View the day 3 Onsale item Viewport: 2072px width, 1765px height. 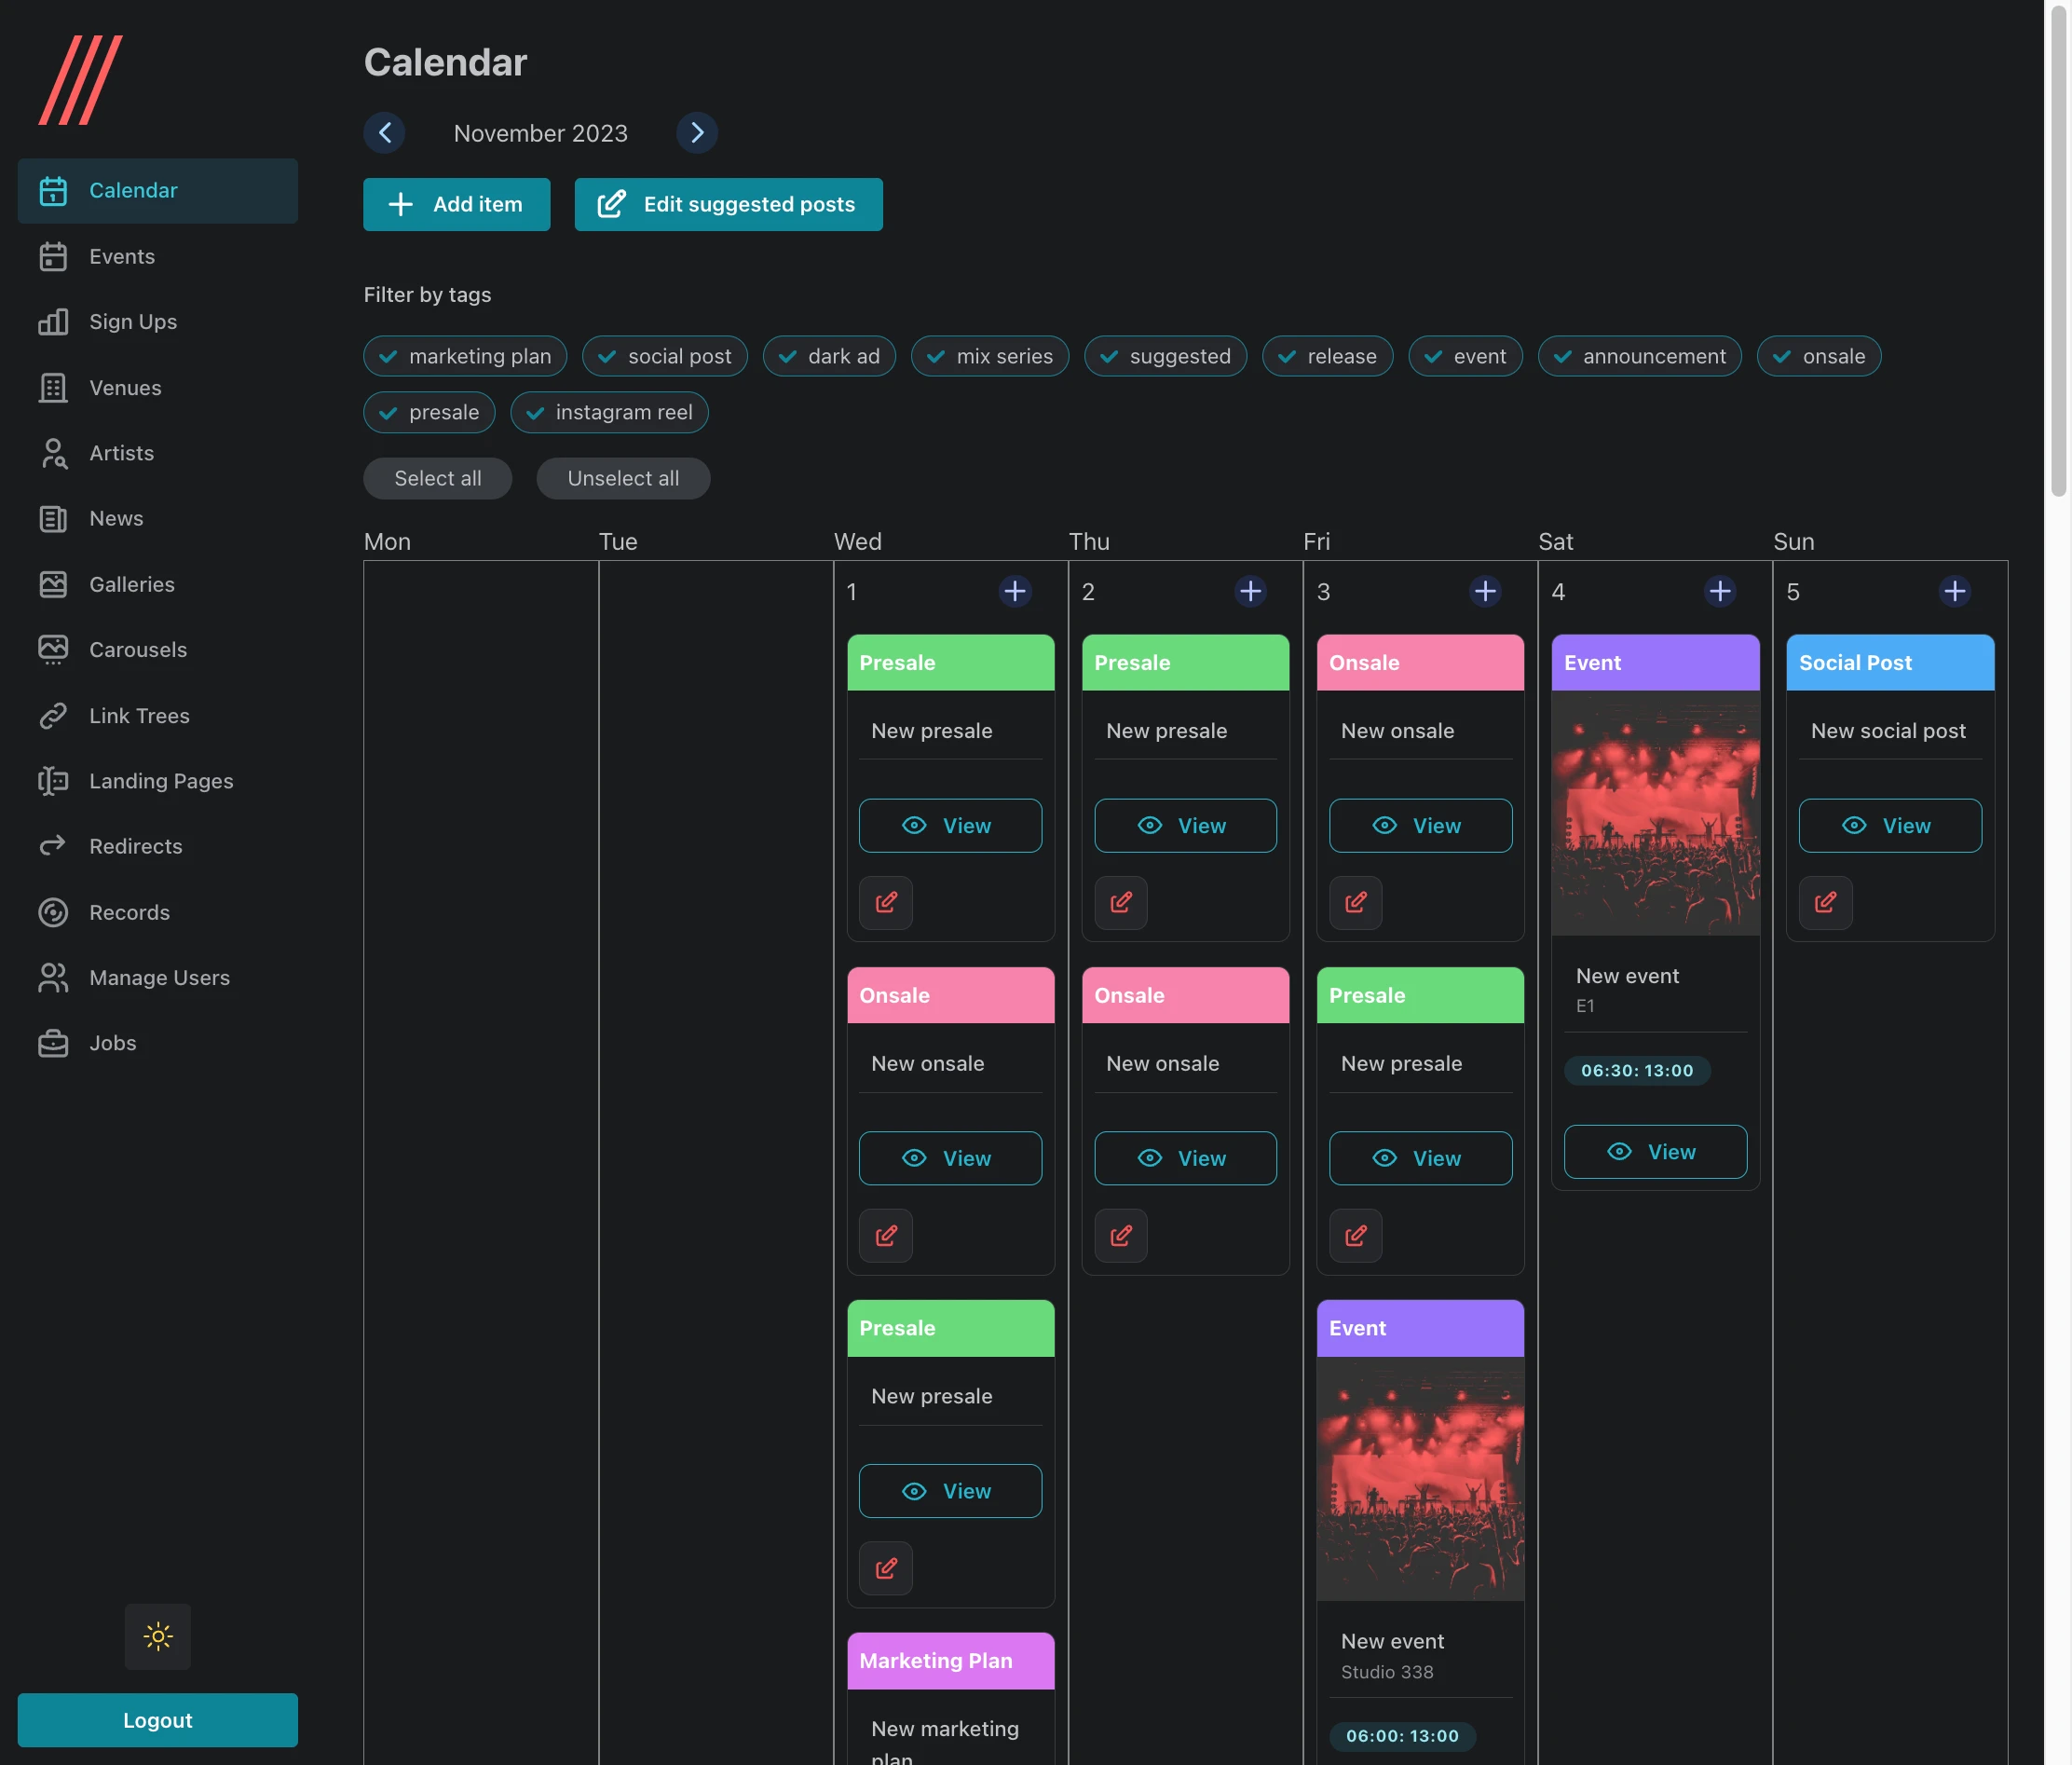(1420, 825)
